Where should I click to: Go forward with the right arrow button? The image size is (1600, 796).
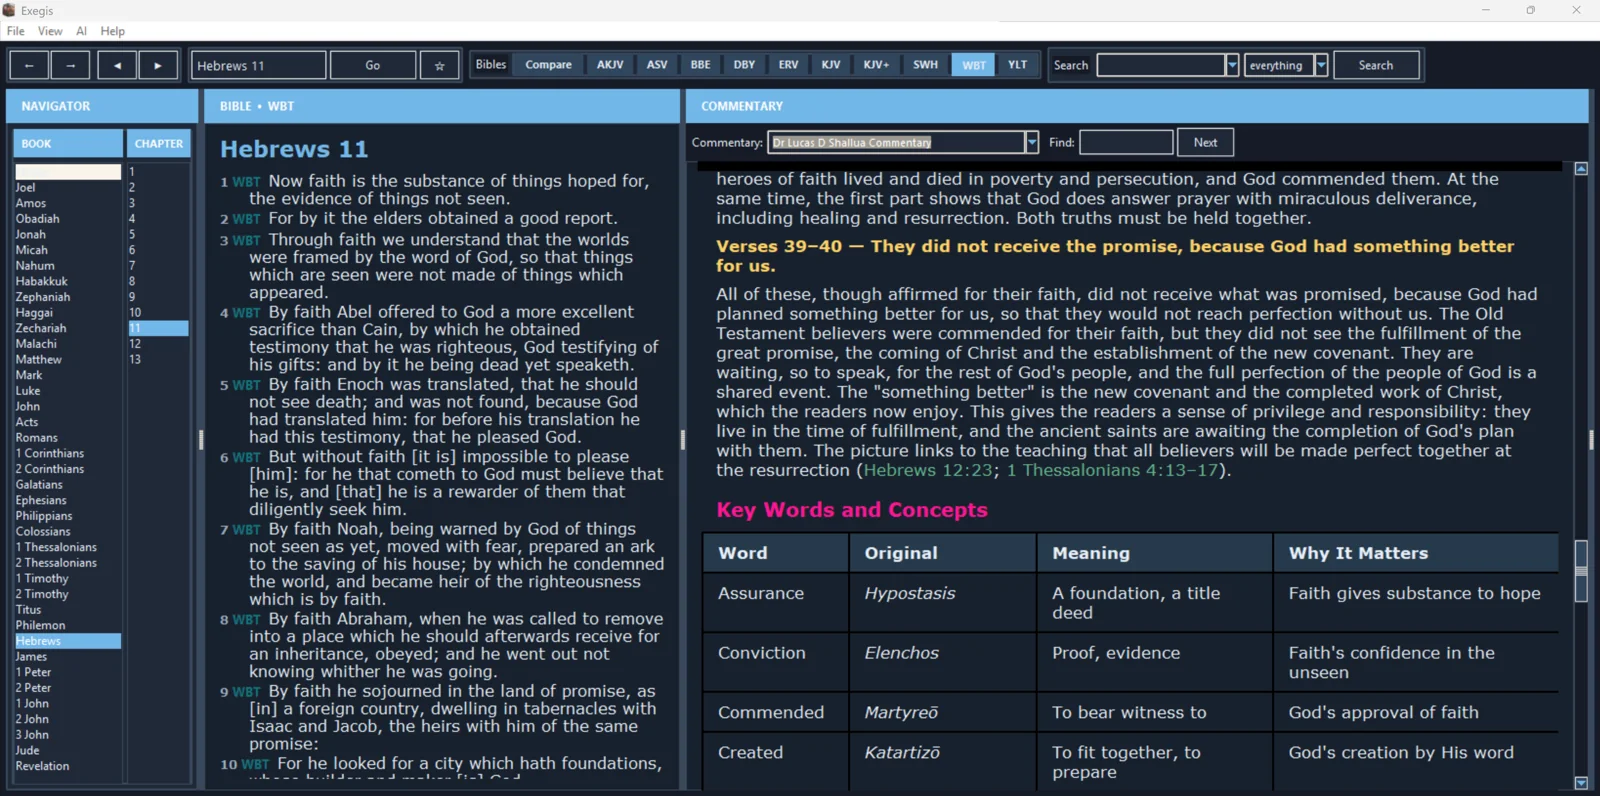click(x=71, y=65)
